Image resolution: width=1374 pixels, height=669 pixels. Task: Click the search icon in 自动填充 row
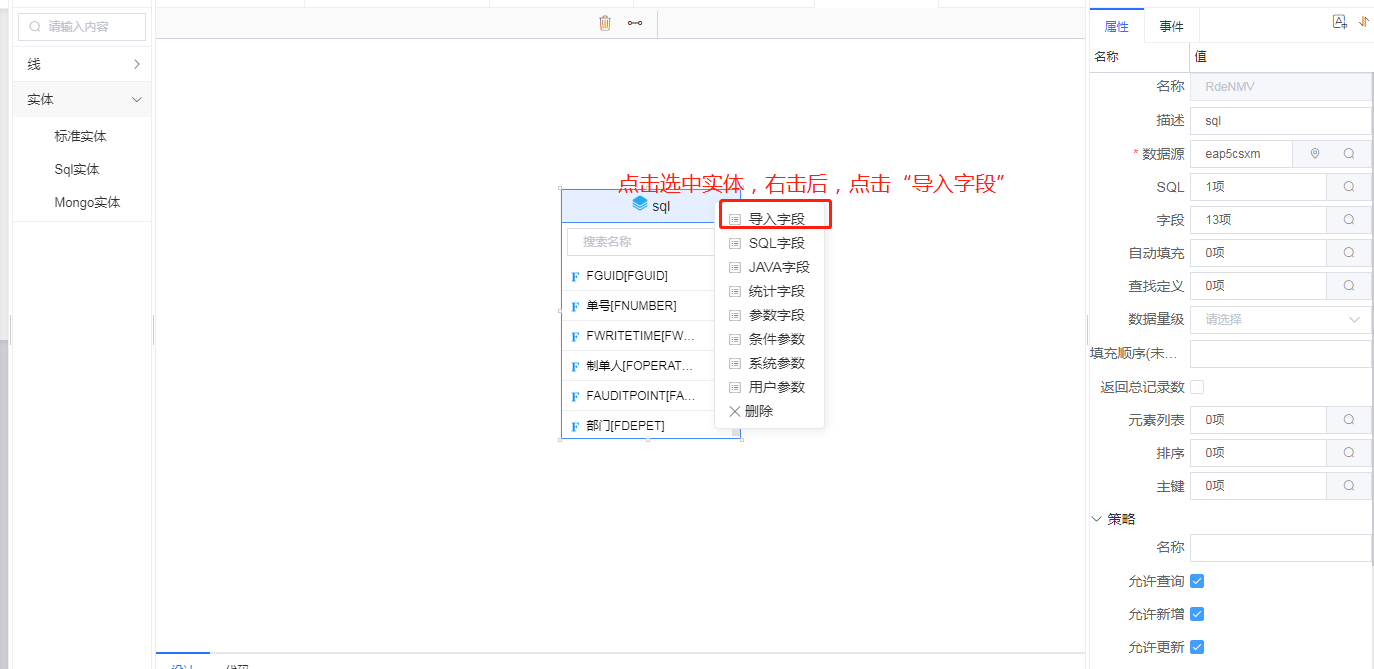coord(1348,253)
